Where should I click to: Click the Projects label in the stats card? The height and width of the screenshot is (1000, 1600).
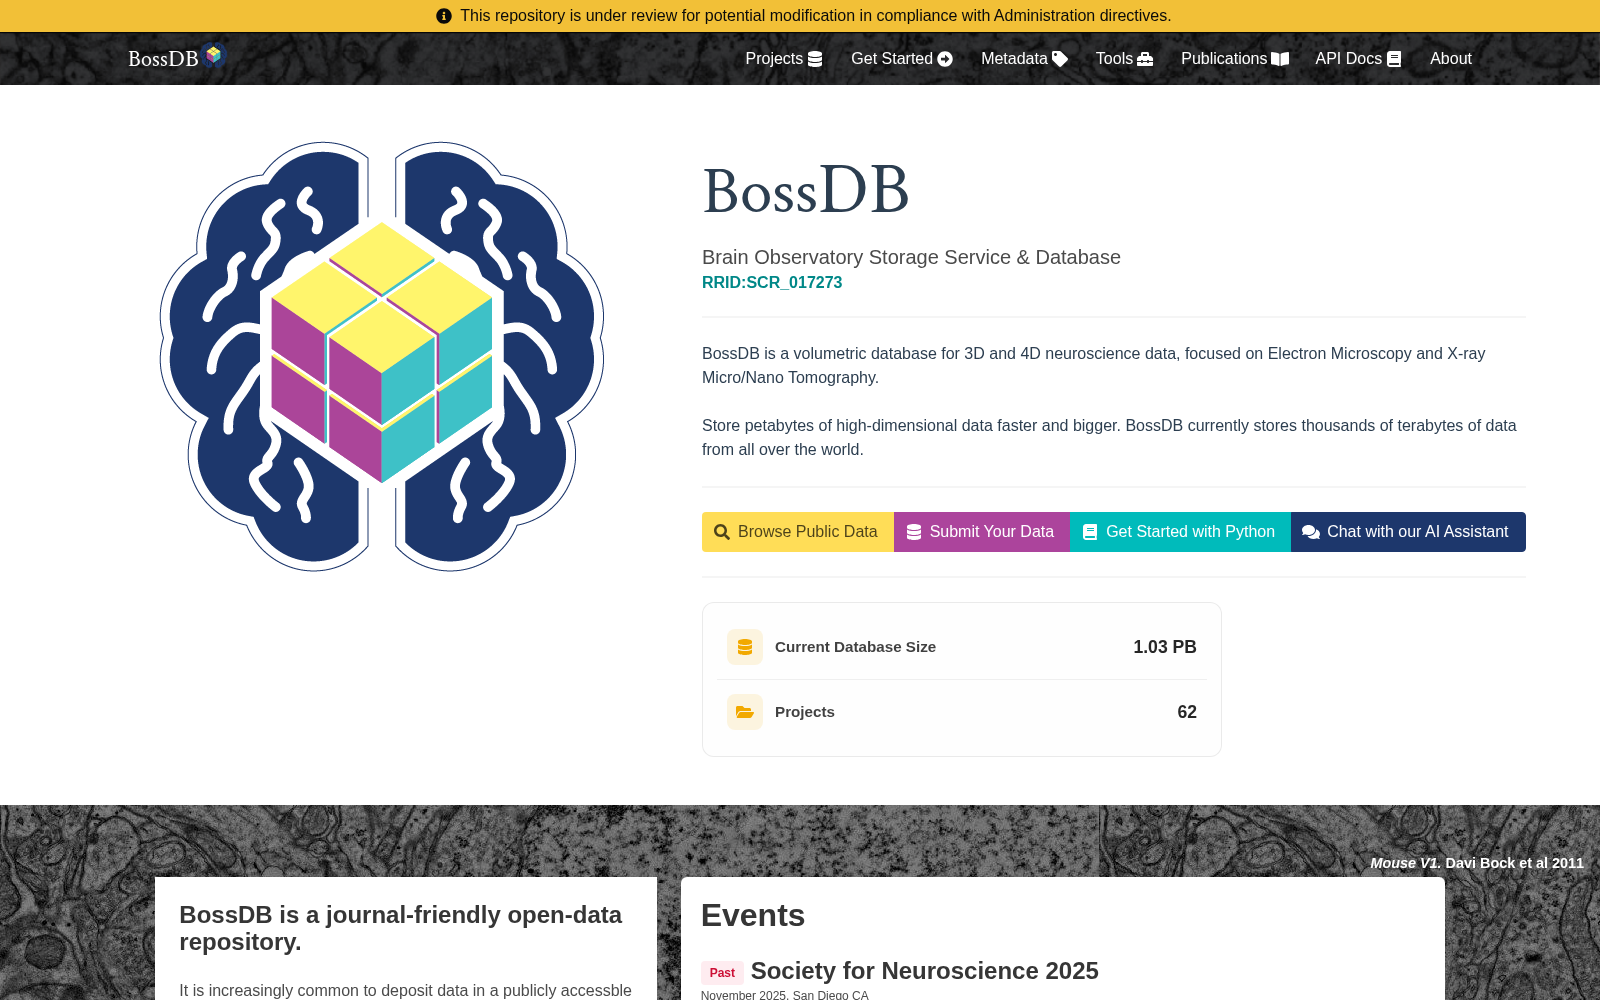[x=805, y=712]
